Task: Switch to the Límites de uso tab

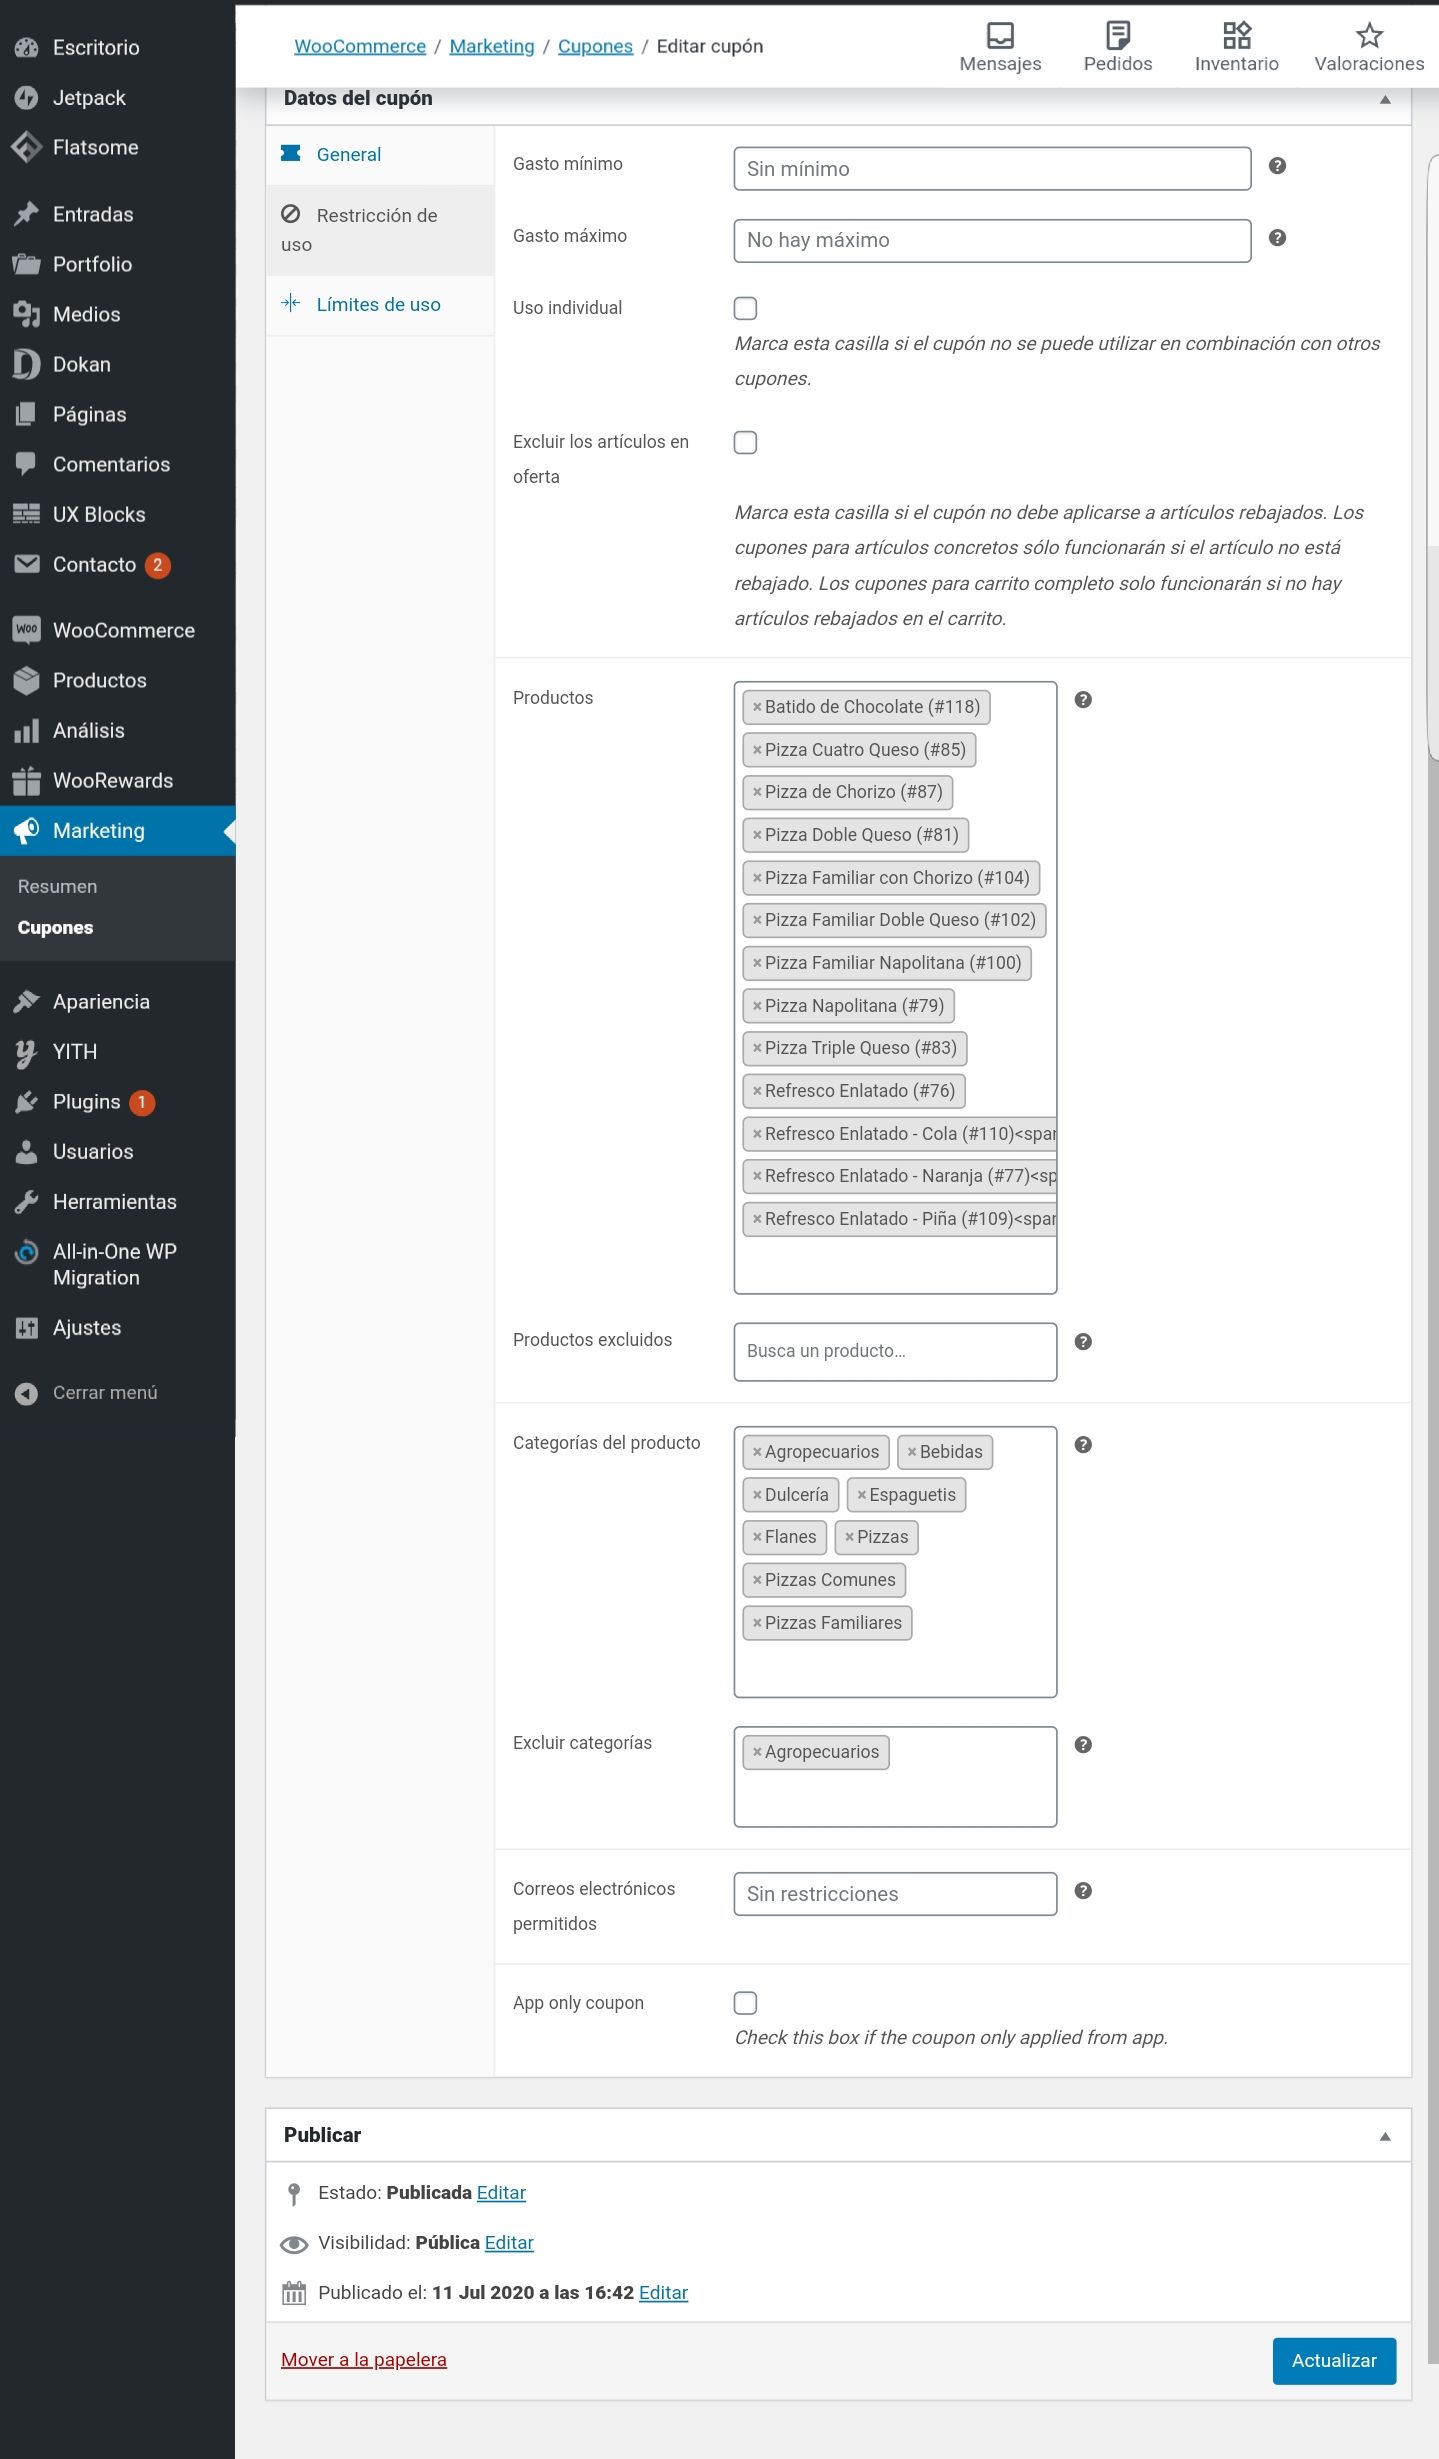Action: click(380, 305)
